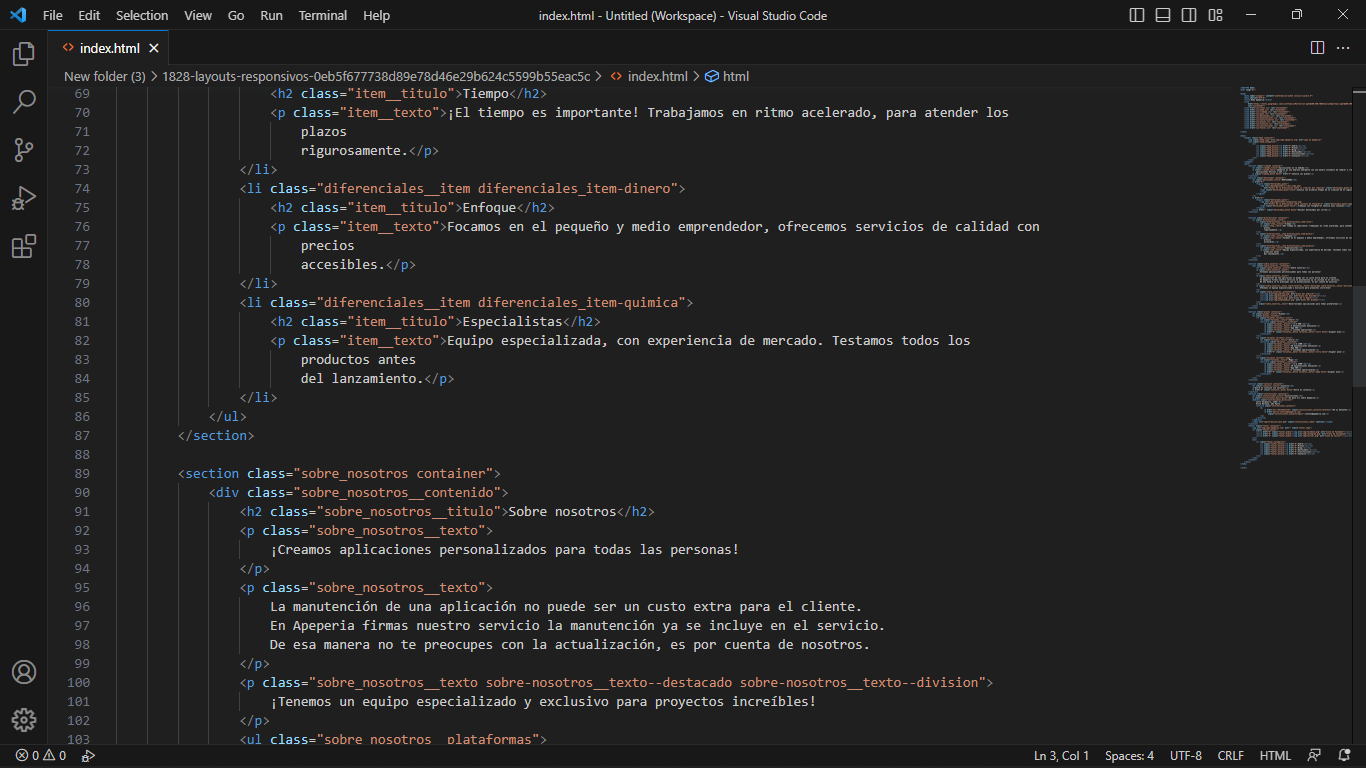Open the Search view icon
Screen dimensions: 1366x768
[x=24, y=102]
